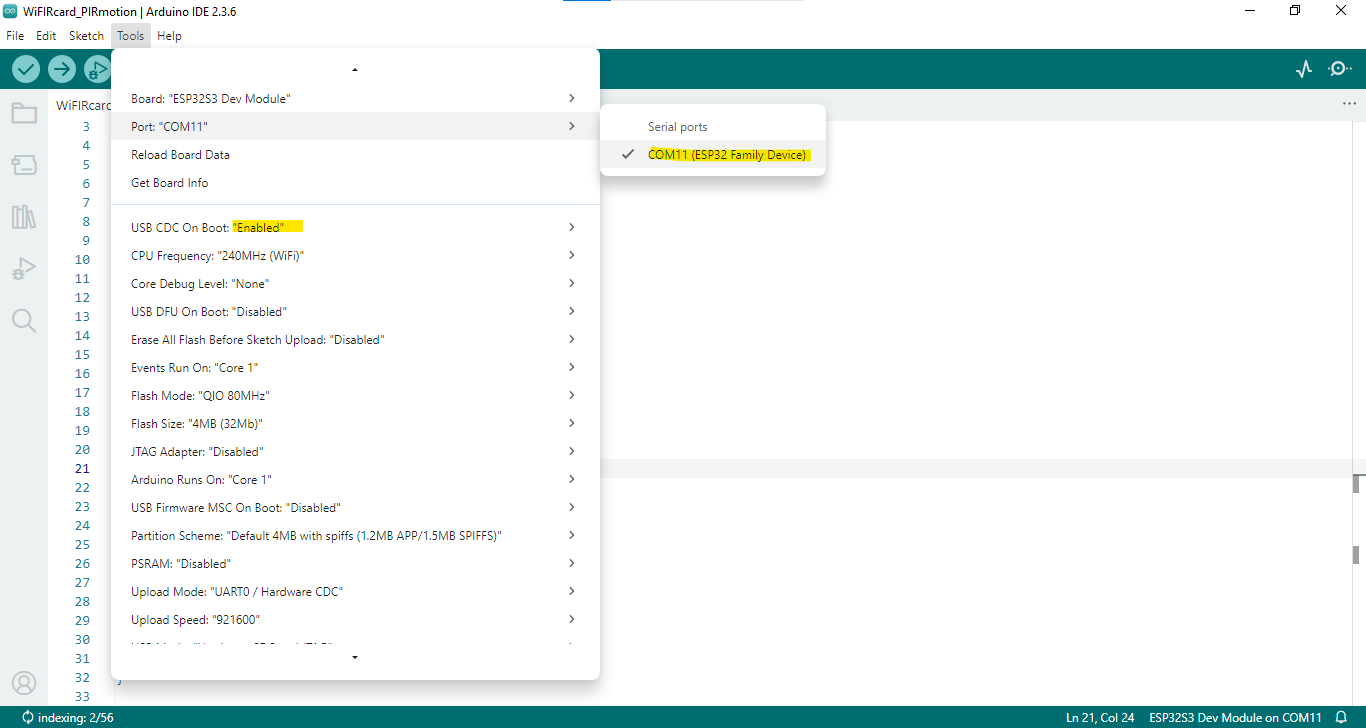Expand the Core Debug Level submenu
1366x728 pixels.
[355, 283]
